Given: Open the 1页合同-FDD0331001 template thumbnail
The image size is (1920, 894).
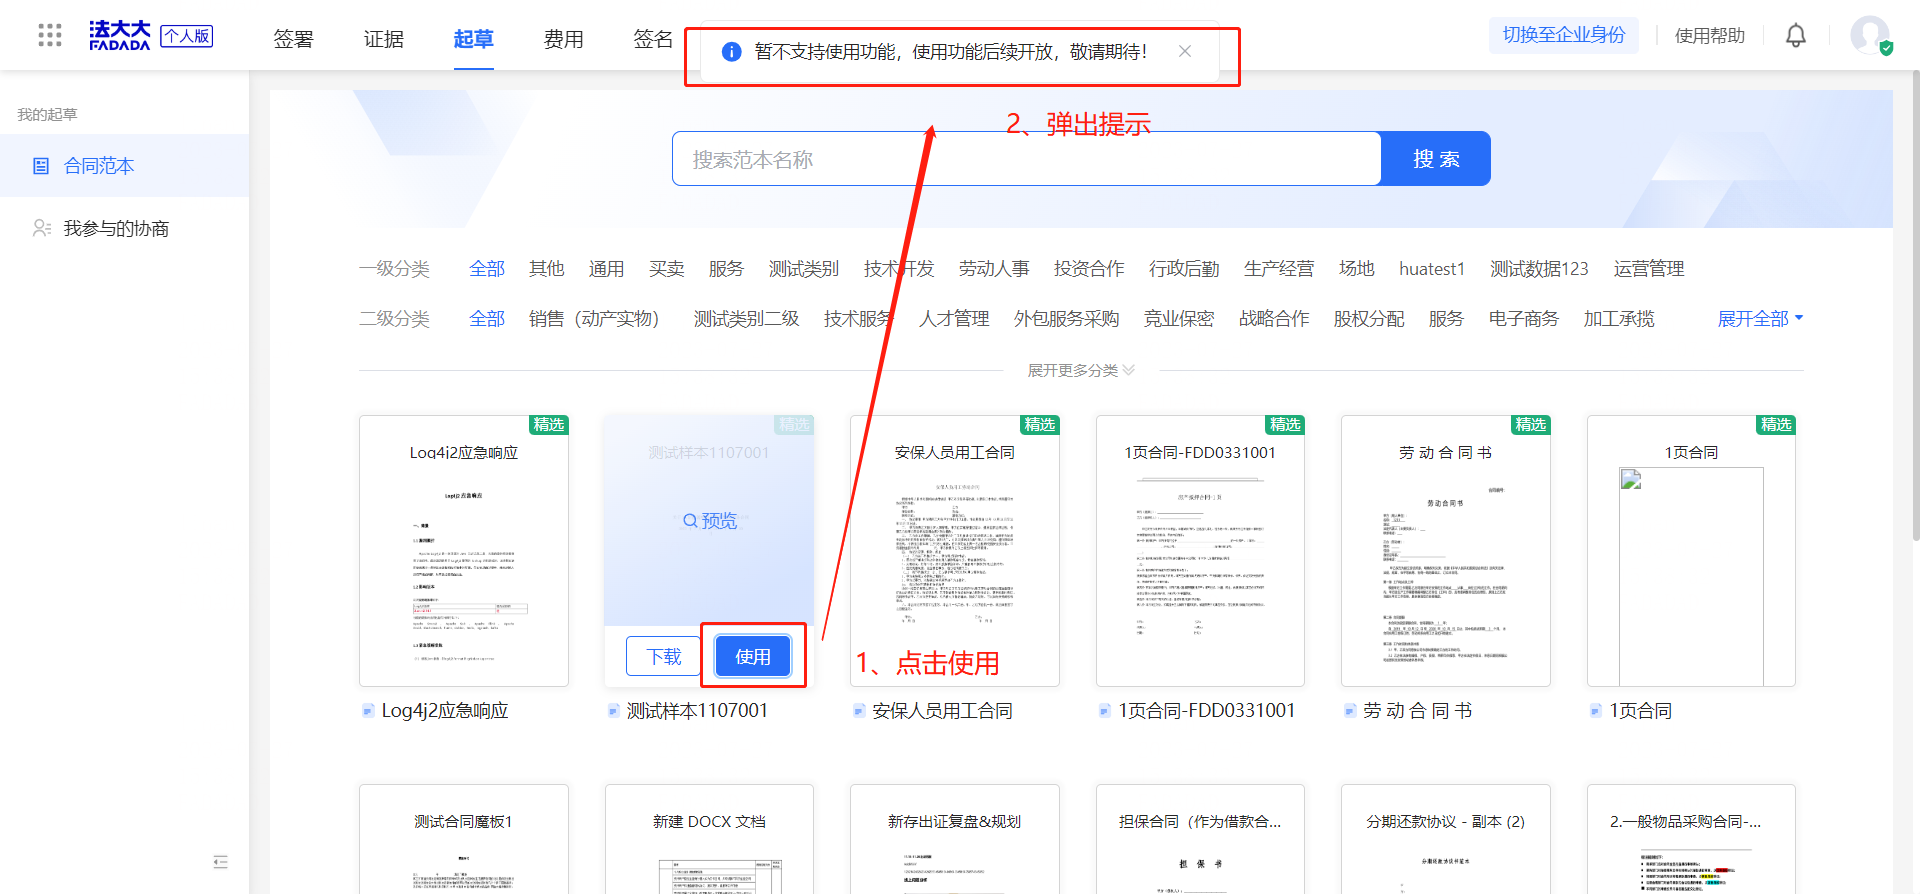Looking at the screenshot, I should click(1200, 551).
